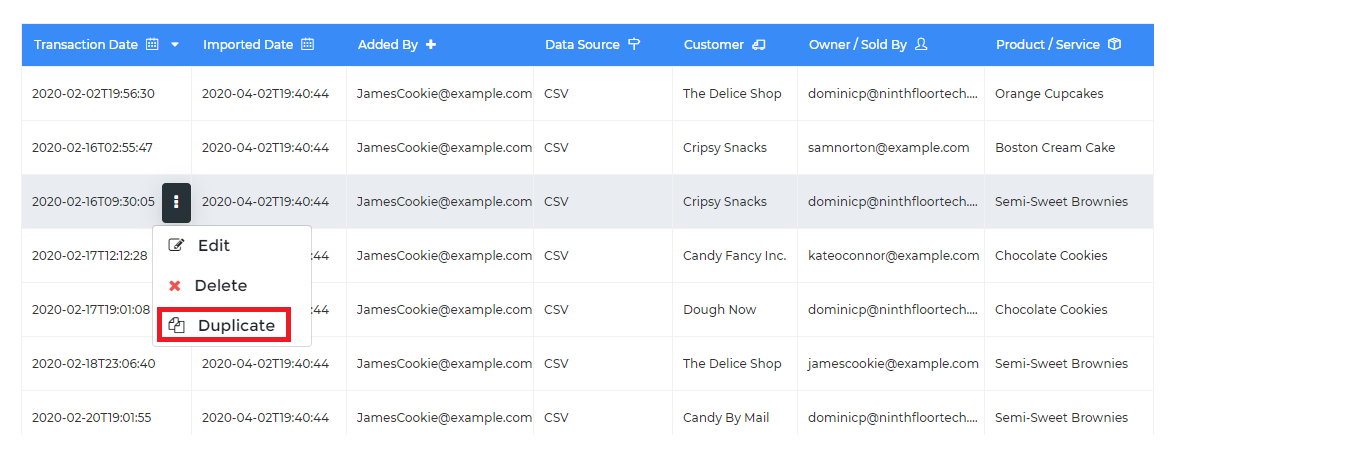Click the Product / Service column header
1351x465 pixels.
(x=1048, y=44)
